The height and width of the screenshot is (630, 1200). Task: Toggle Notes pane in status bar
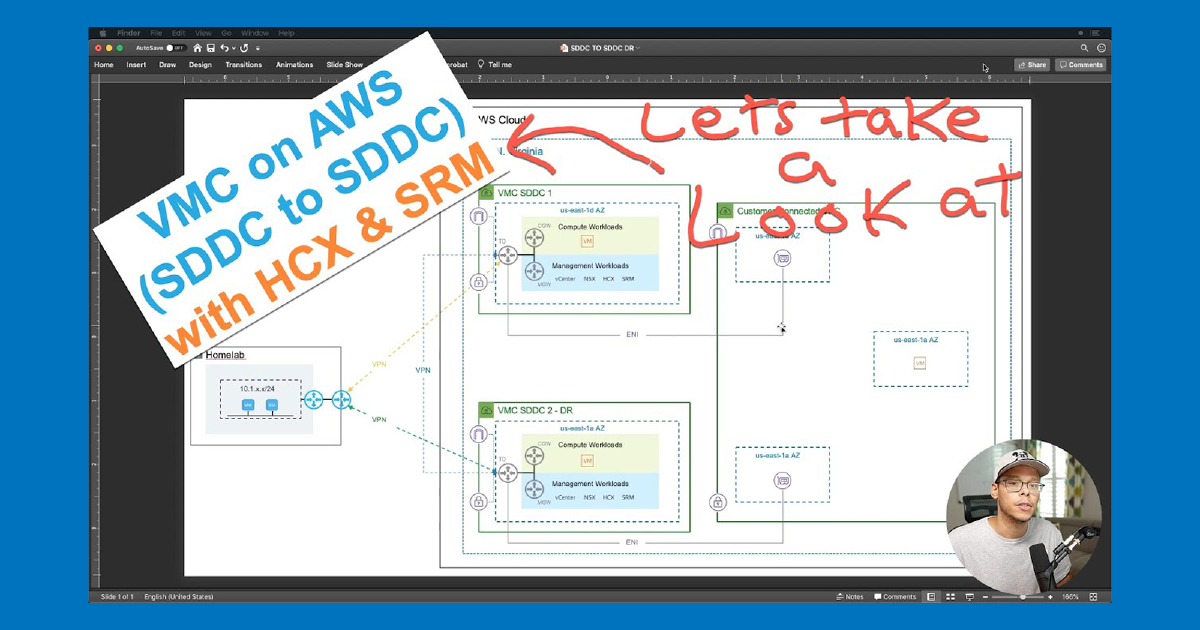coord(849,597)
